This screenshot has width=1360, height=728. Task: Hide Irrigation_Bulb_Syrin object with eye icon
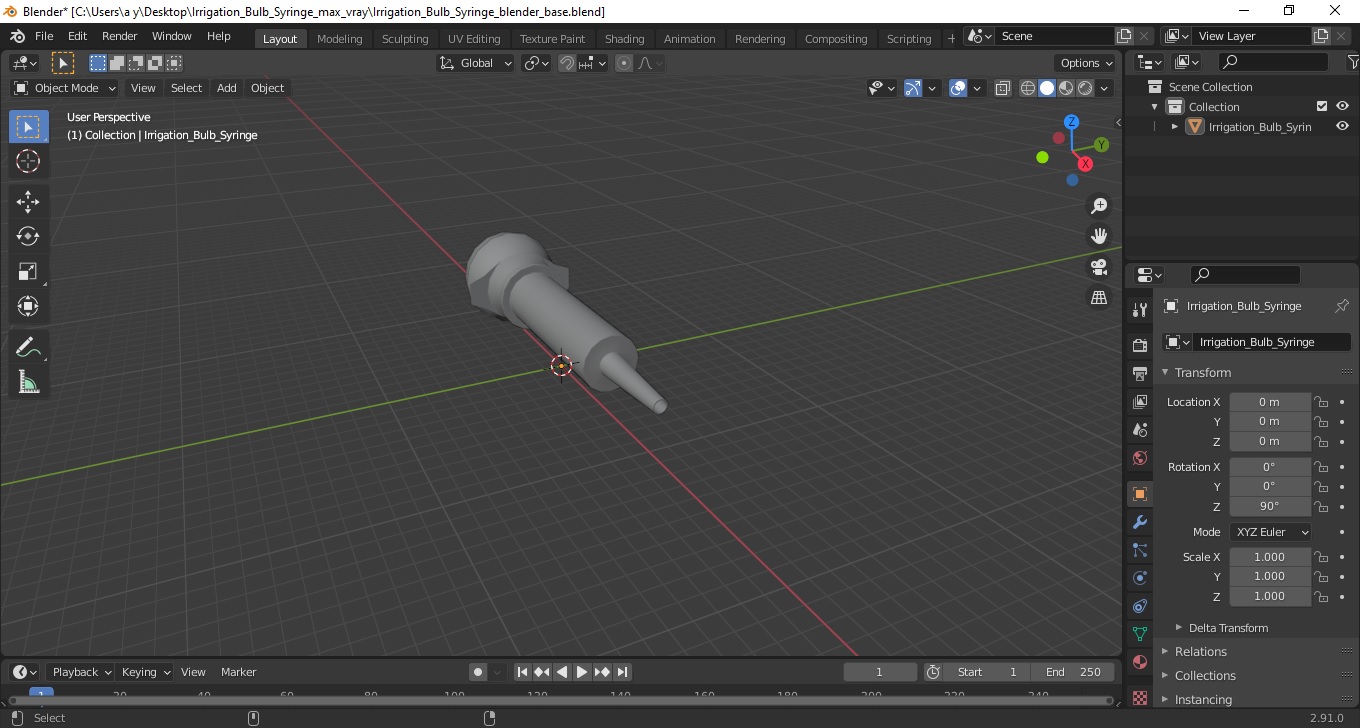click(1342, 126)
